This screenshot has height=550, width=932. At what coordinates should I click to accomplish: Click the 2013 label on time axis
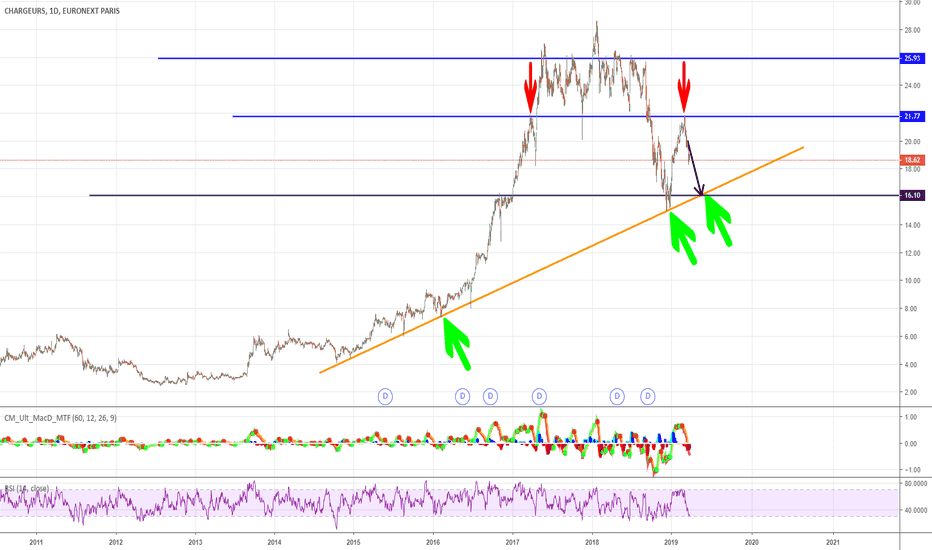point(195,542)
